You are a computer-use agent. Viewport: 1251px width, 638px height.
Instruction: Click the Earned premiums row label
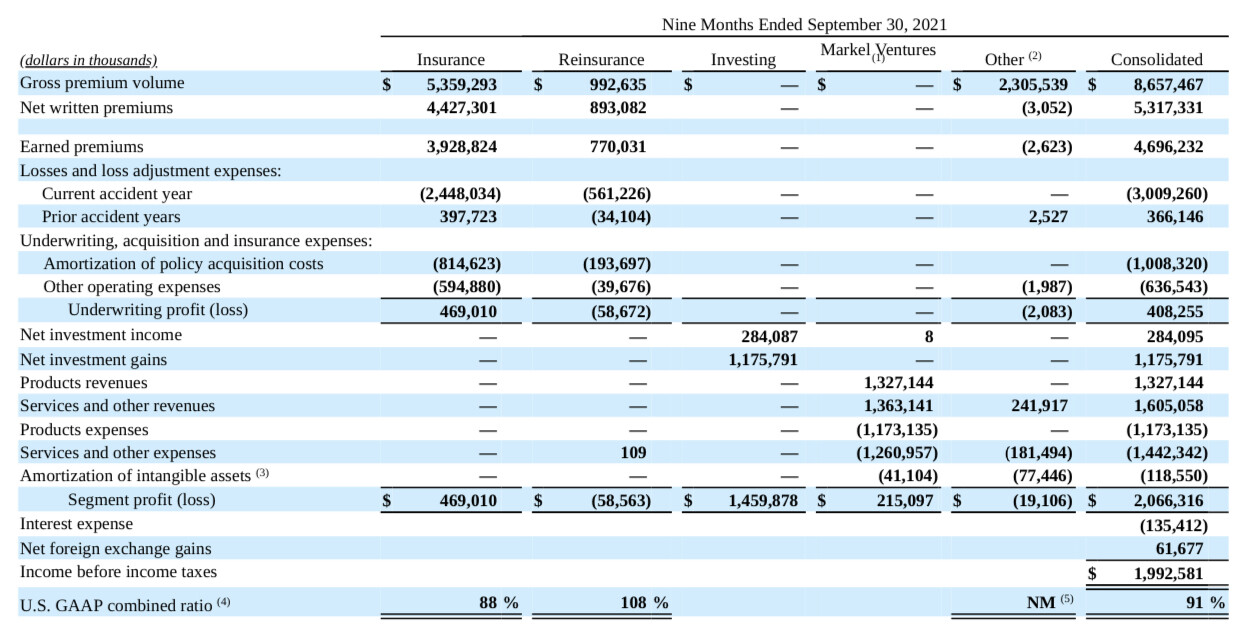[x=82, y=146]
